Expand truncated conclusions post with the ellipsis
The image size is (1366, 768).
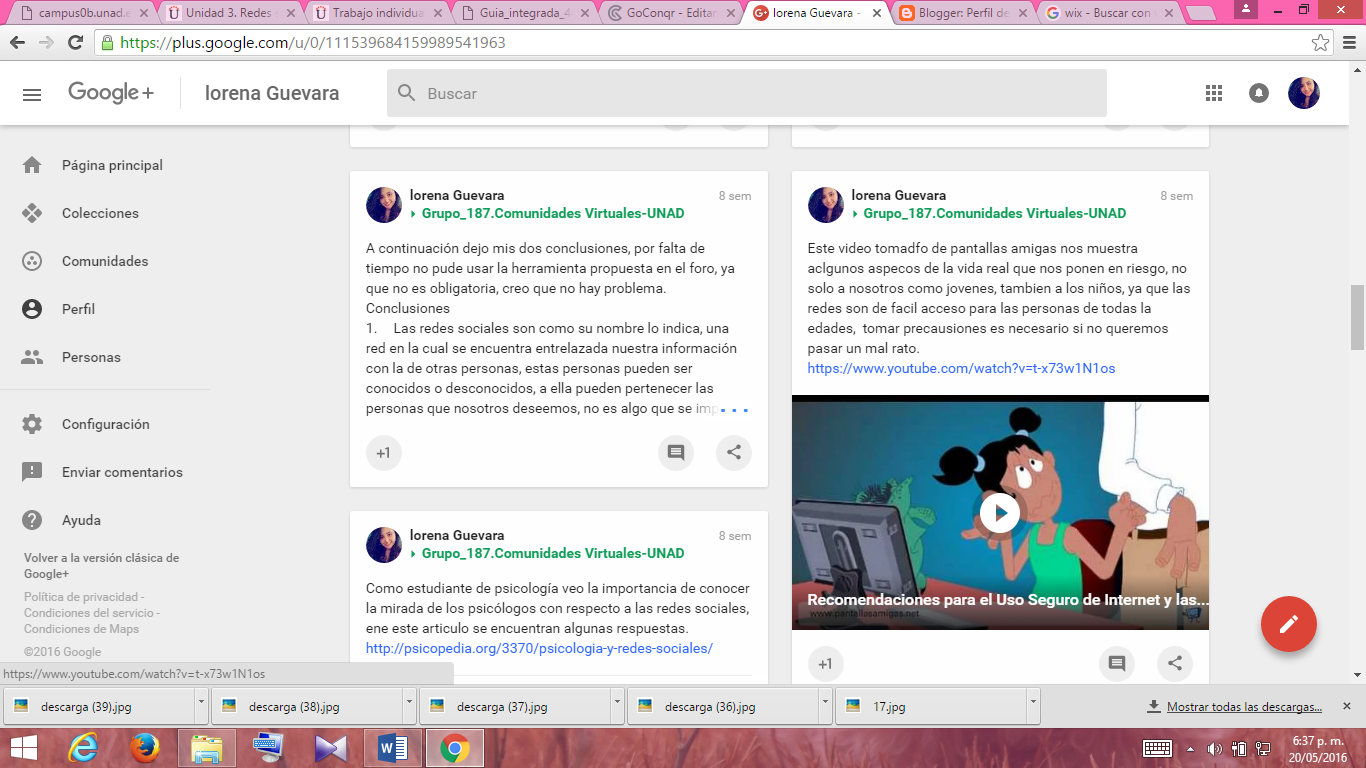point(734,409)
